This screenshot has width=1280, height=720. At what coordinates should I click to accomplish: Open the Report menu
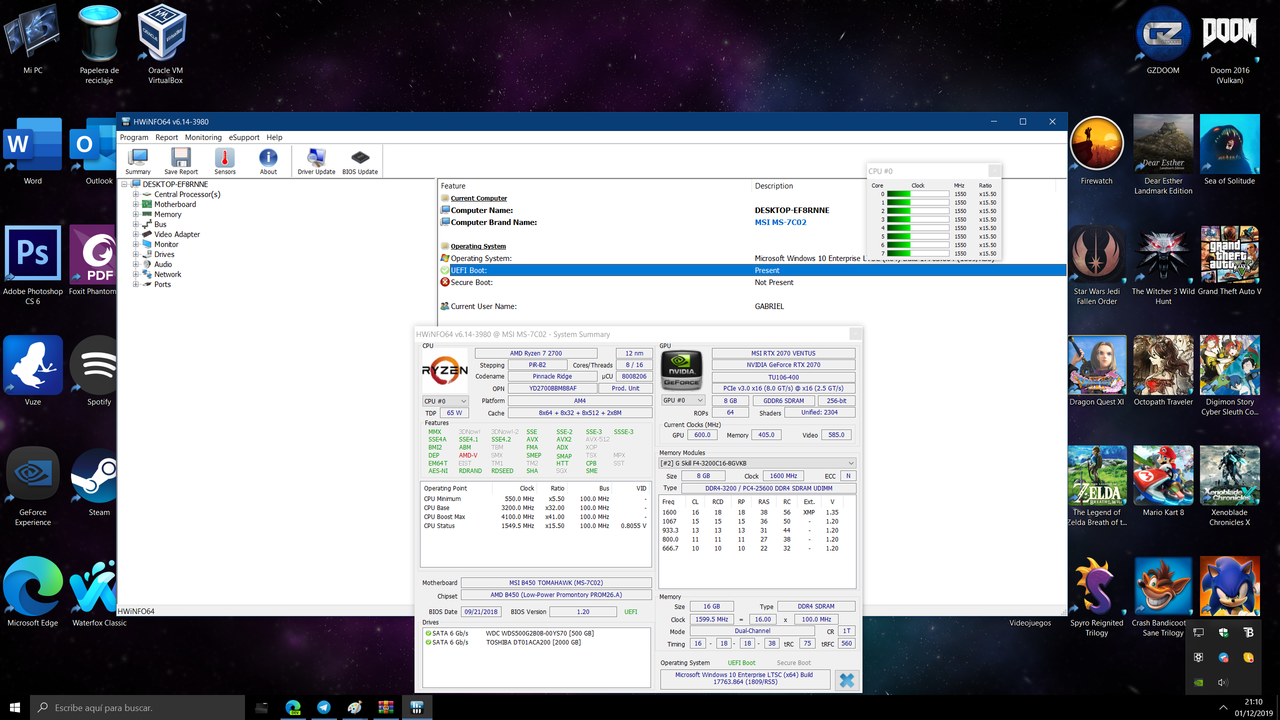tap(166, 137)
